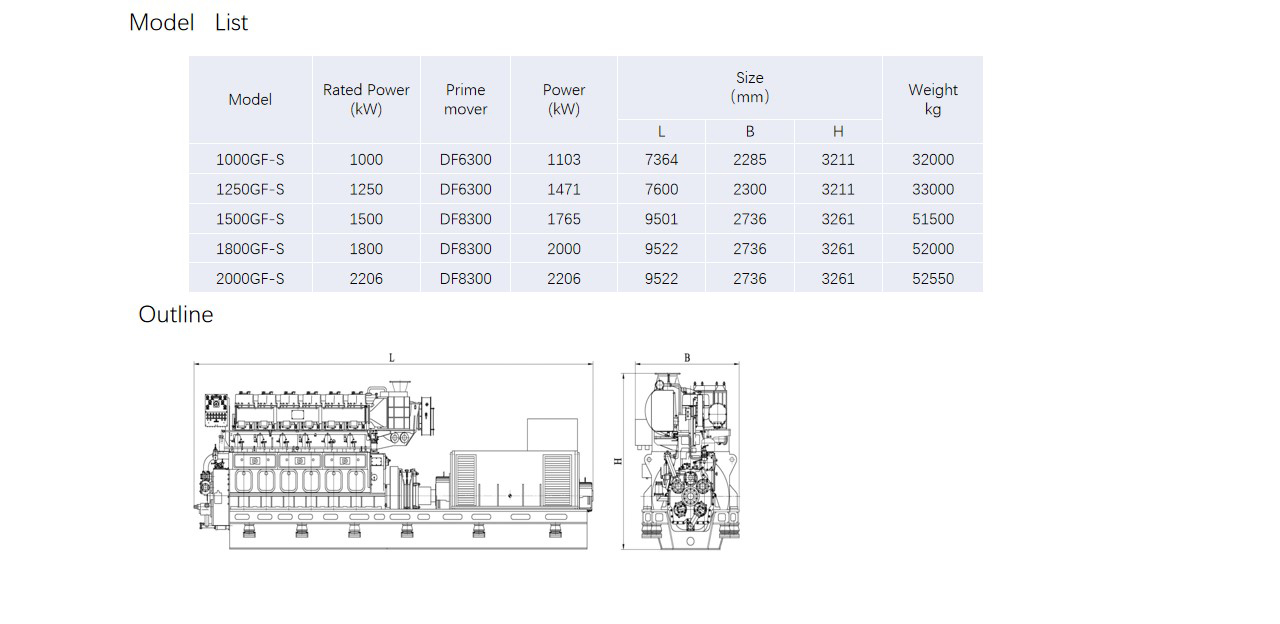1280x624 pixels.
Task: Click the 'Weight kg' column header
Action: (933, 99)
